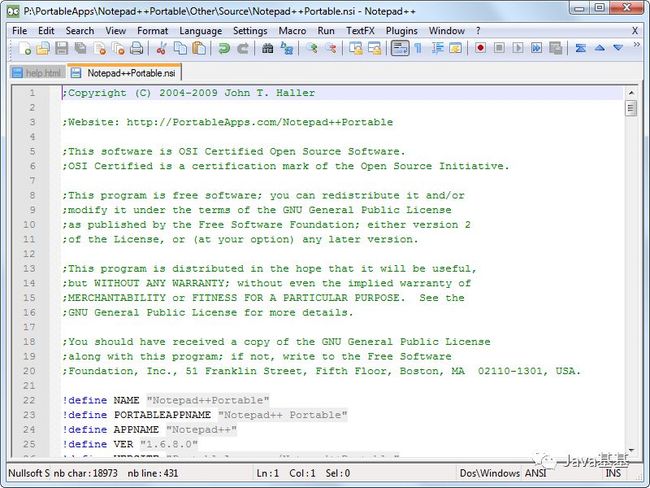Toggle synchronized horizontal scrolling icon

pos(374,49)
